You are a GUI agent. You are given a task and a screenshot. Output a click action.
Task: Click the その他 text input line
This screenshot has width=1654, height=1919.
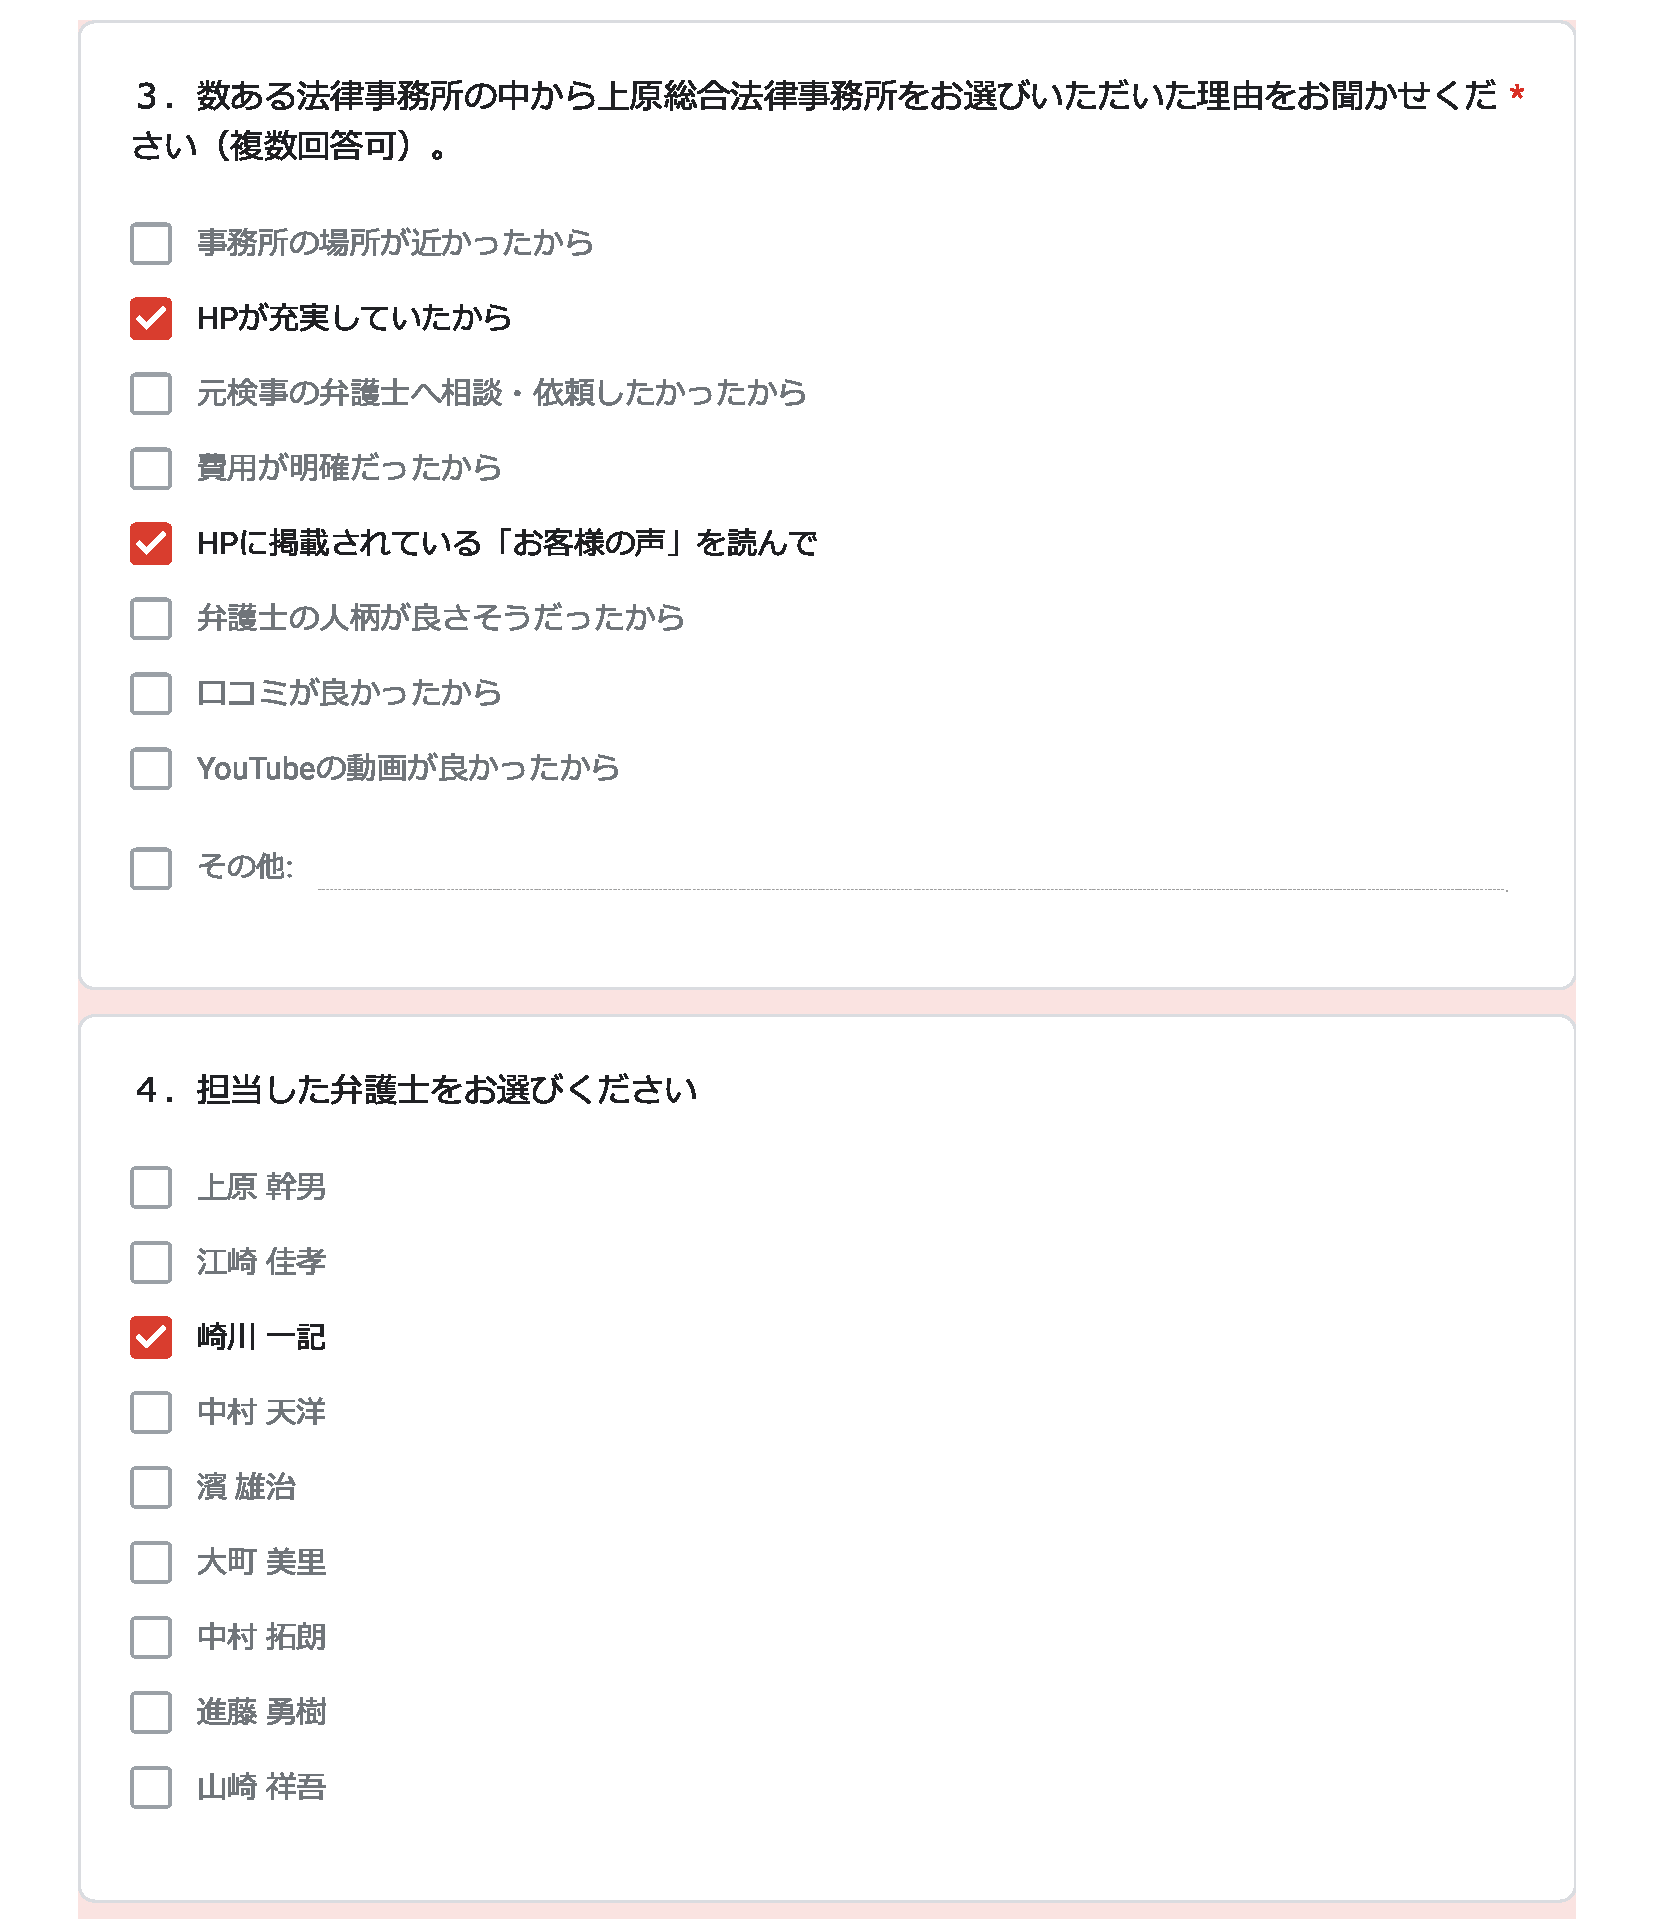pyautogui.click(x=912, y=870)
